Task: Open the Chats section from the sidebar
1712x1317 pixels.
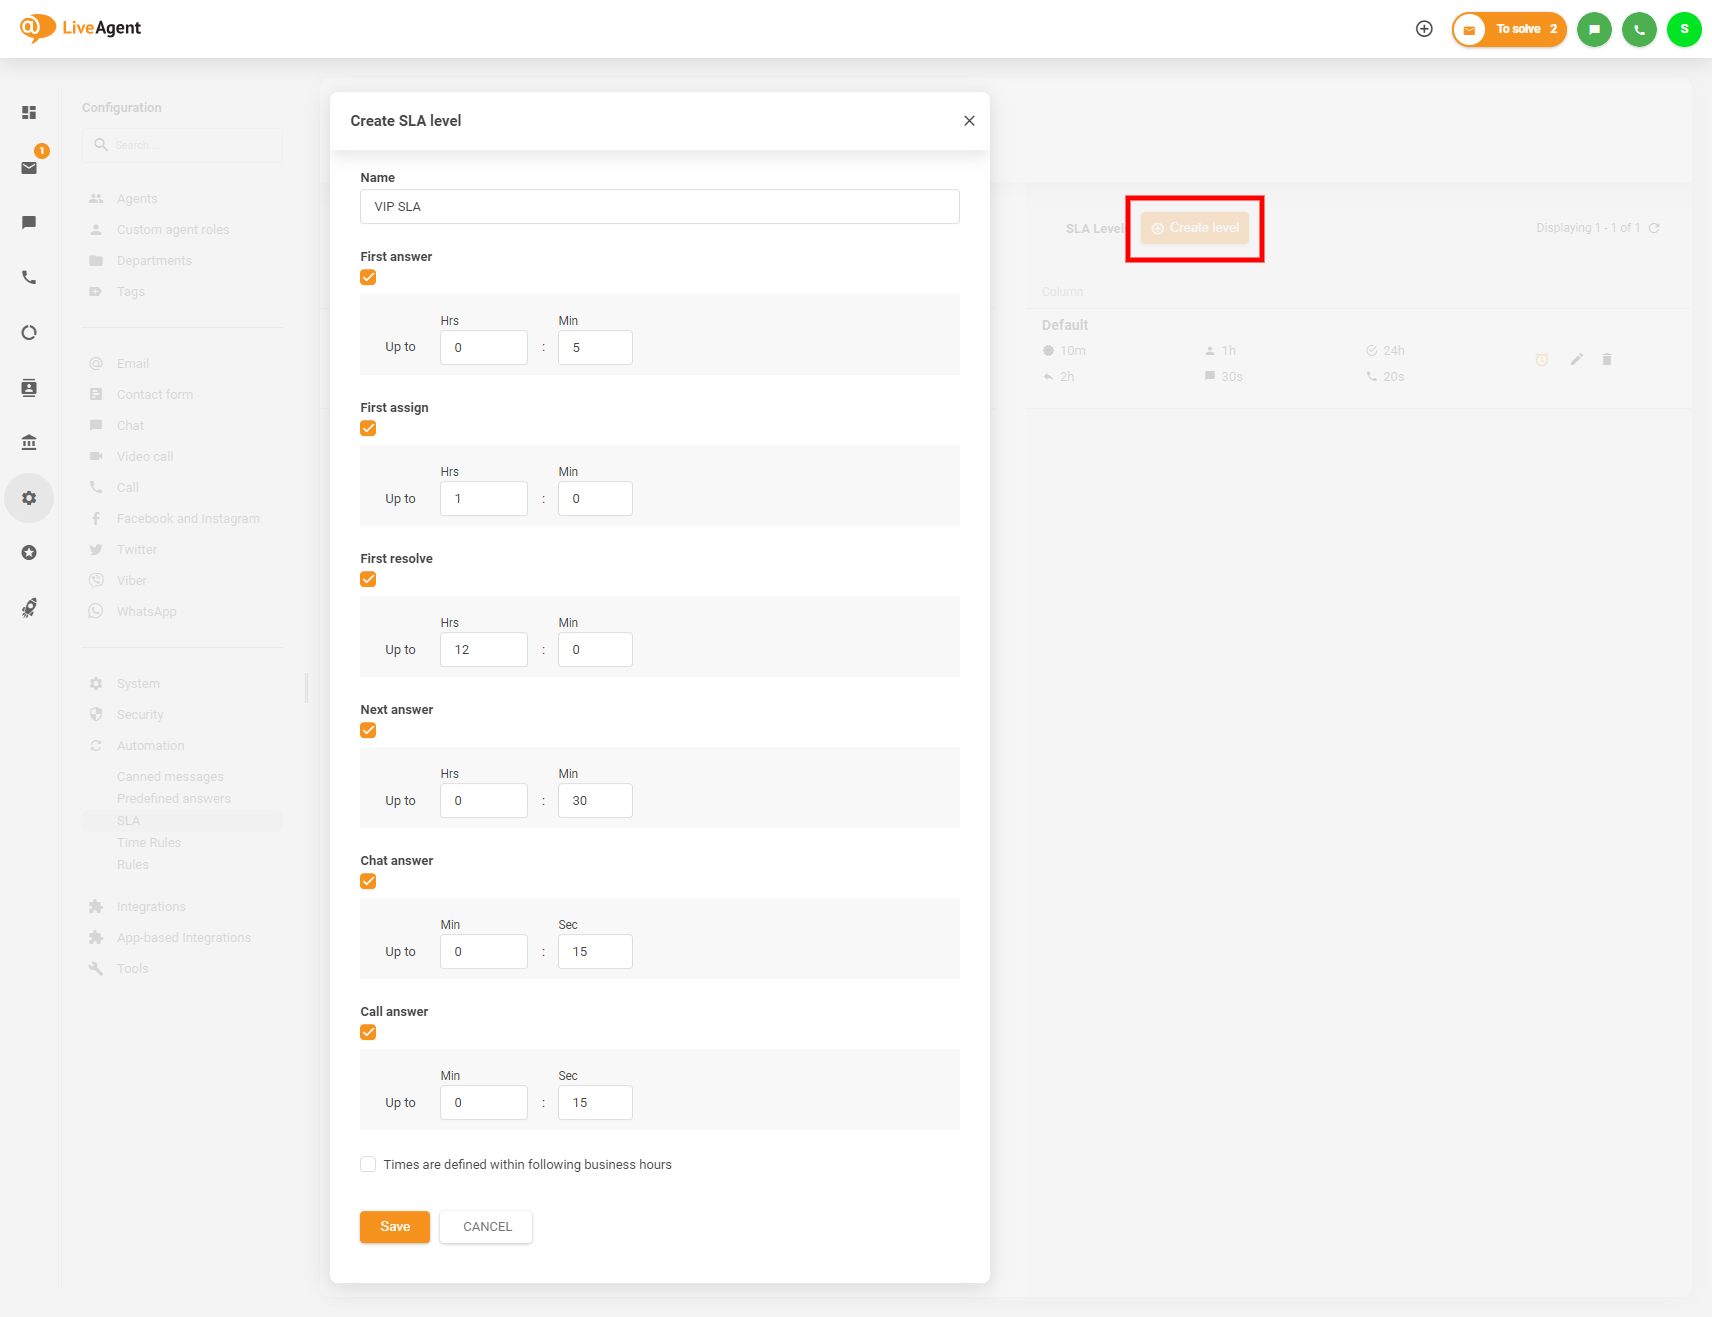Action: [29, 222]
